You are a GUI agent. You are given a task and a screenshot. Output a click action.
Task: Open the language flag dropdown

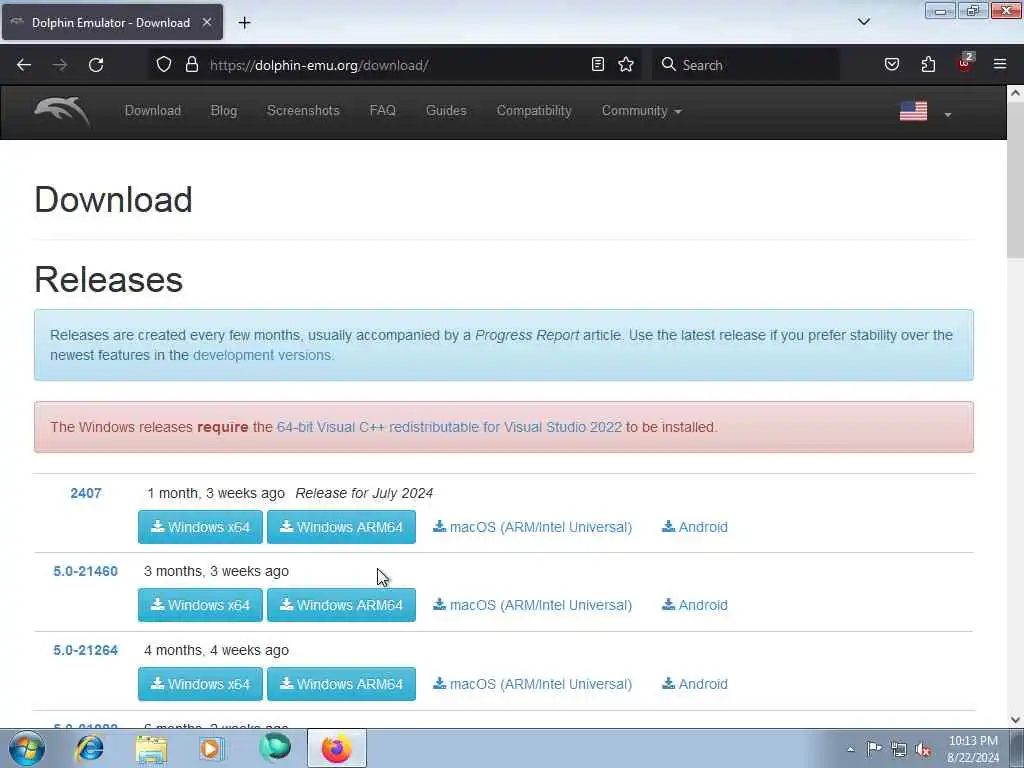click(x=925, y=112)
